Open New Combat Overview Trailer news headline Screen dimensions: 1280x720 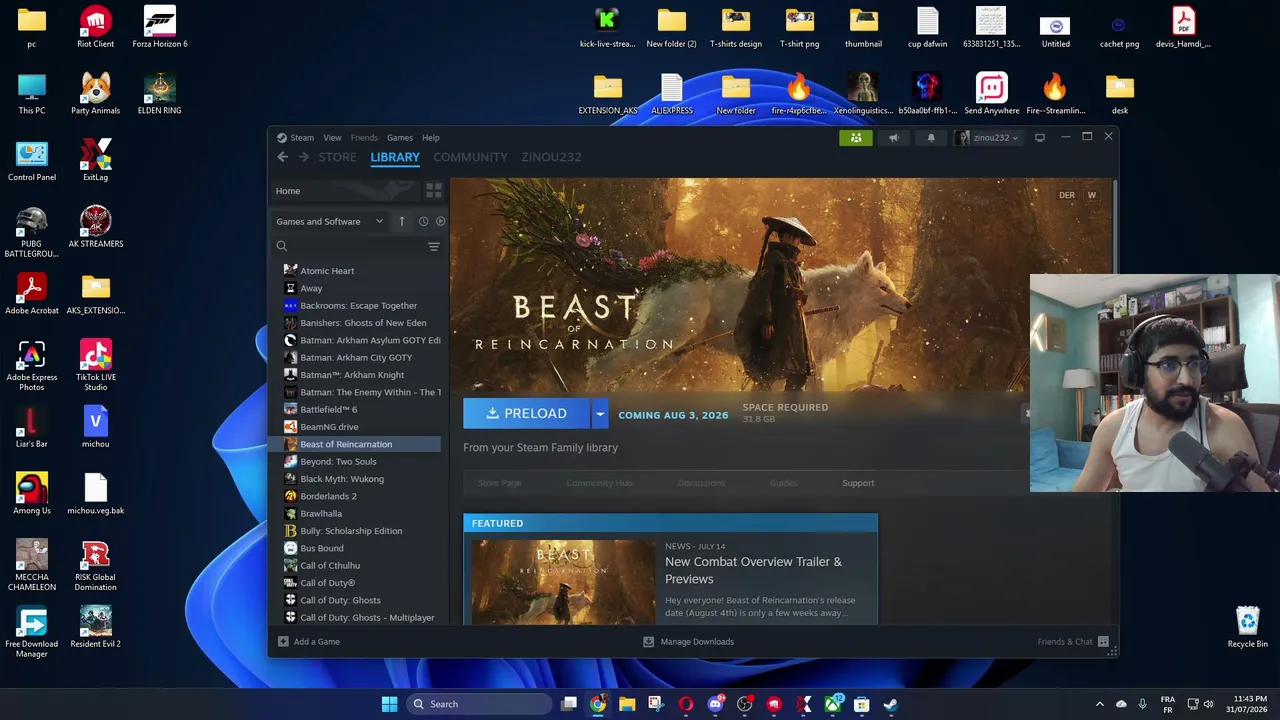(753, 570)
